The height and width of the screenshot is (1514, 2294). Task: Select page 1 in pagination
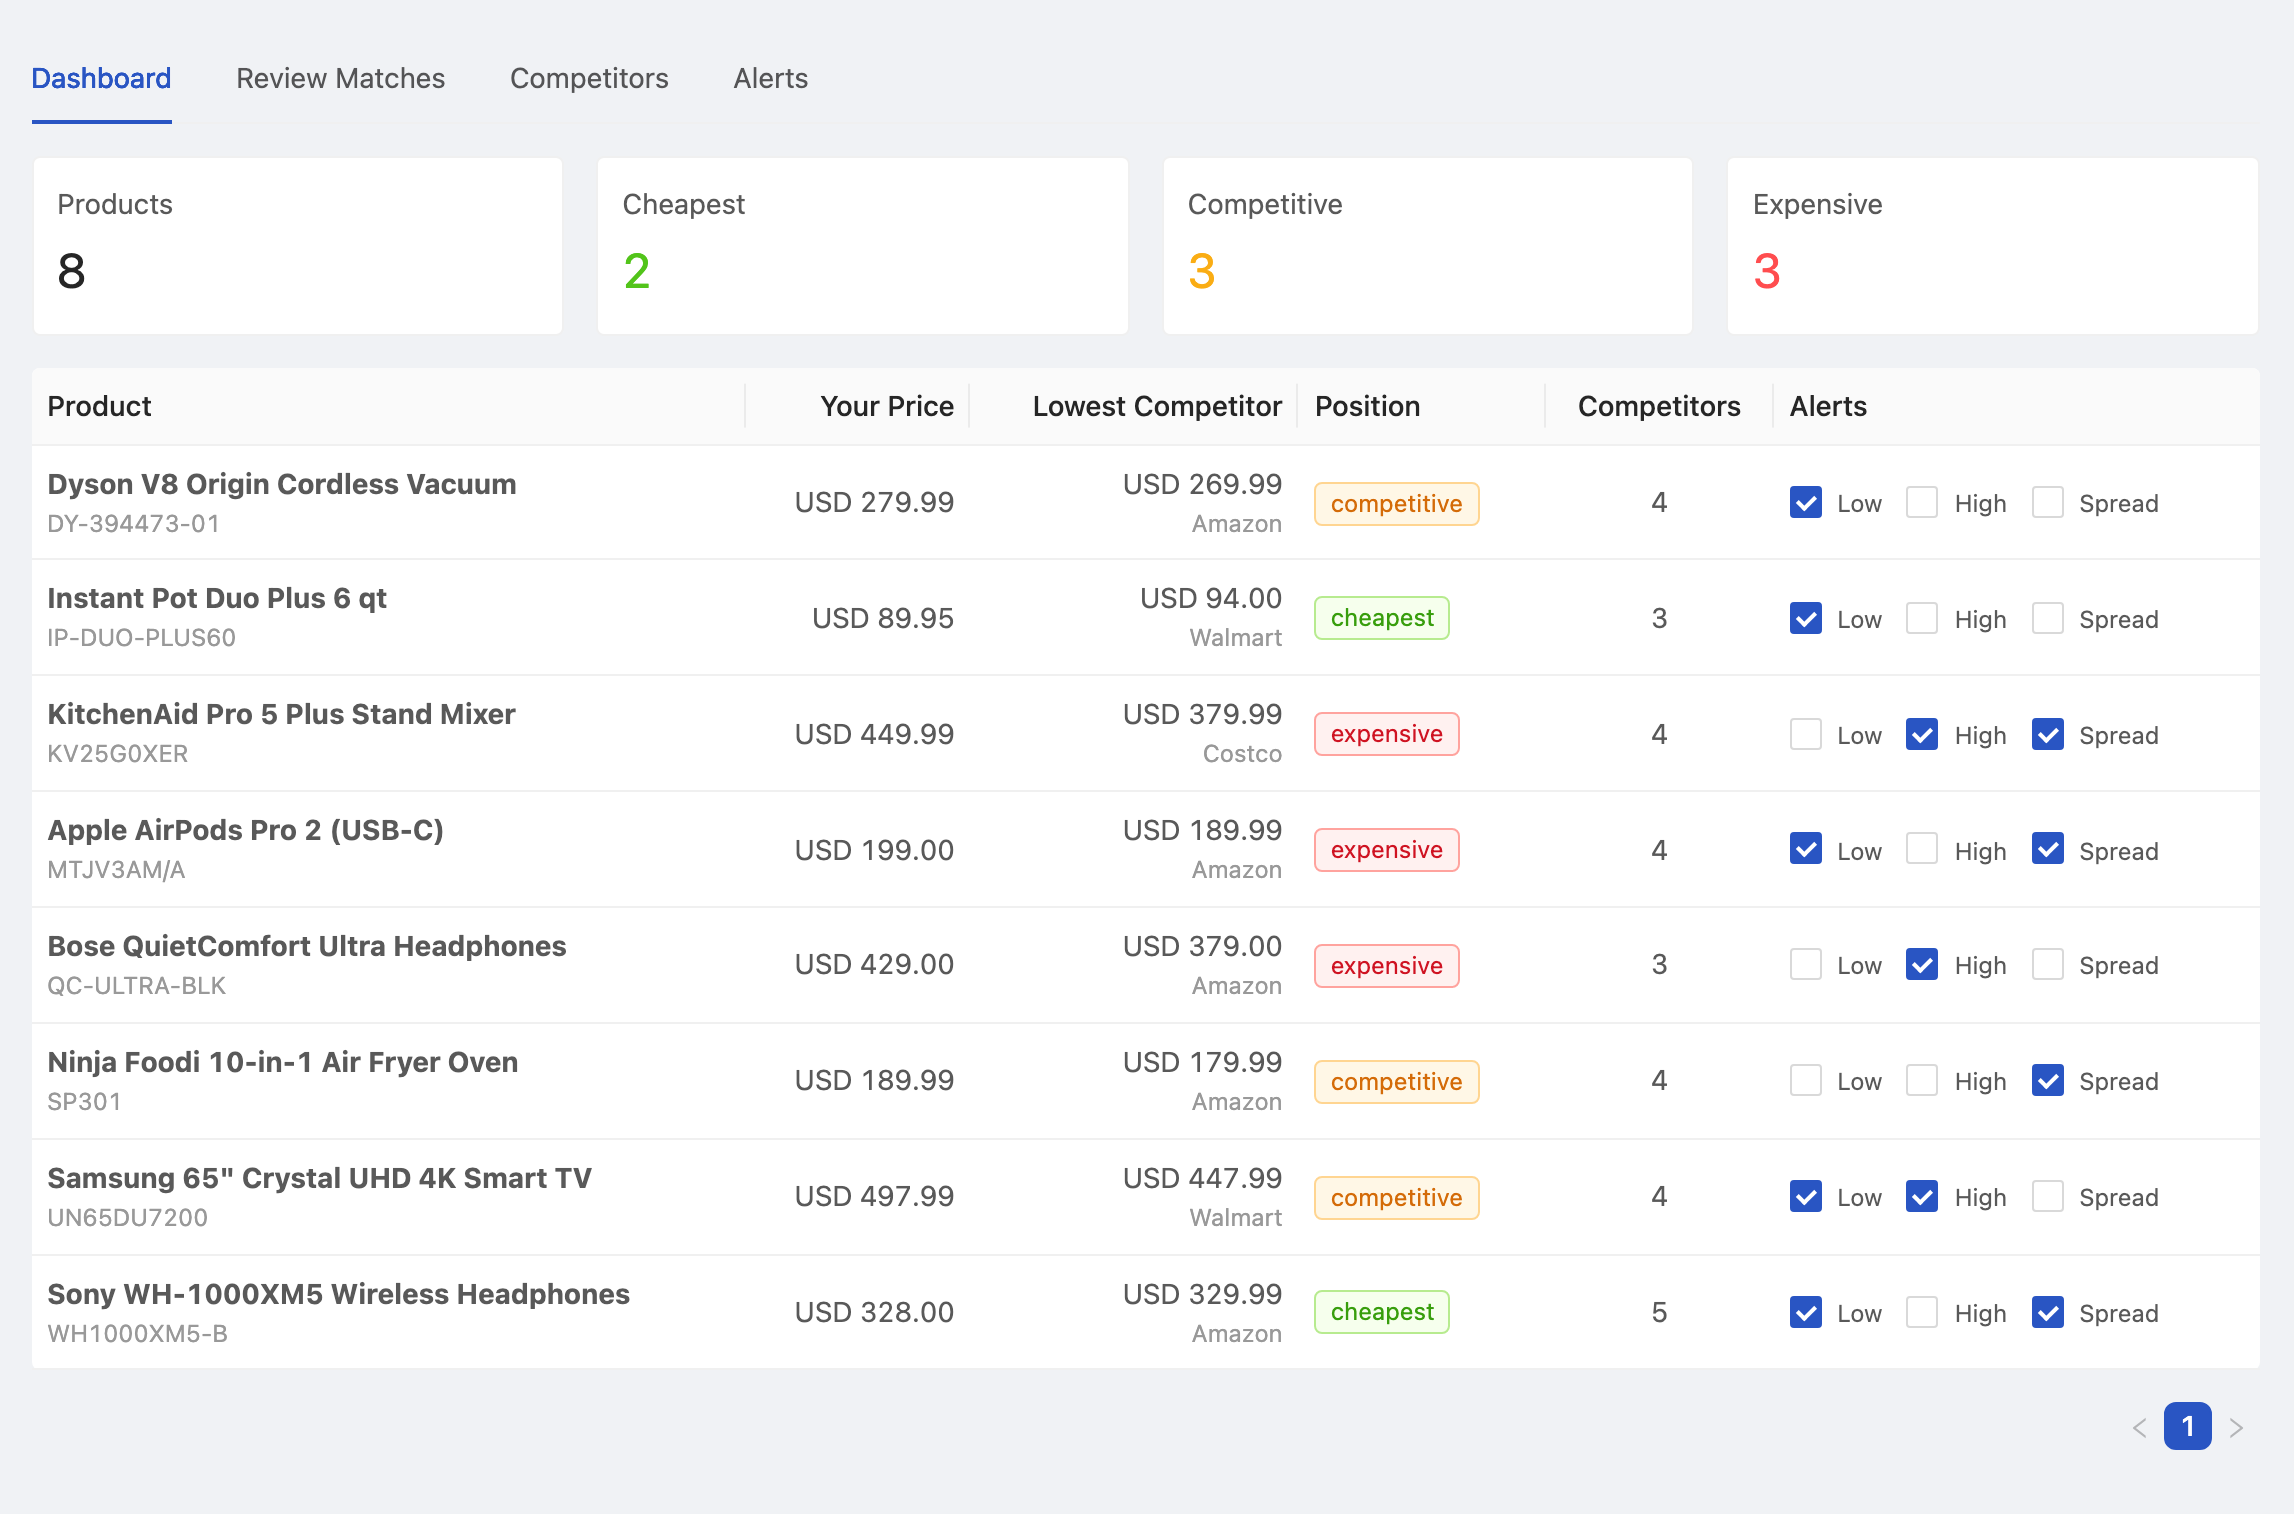(2187, 1426)
